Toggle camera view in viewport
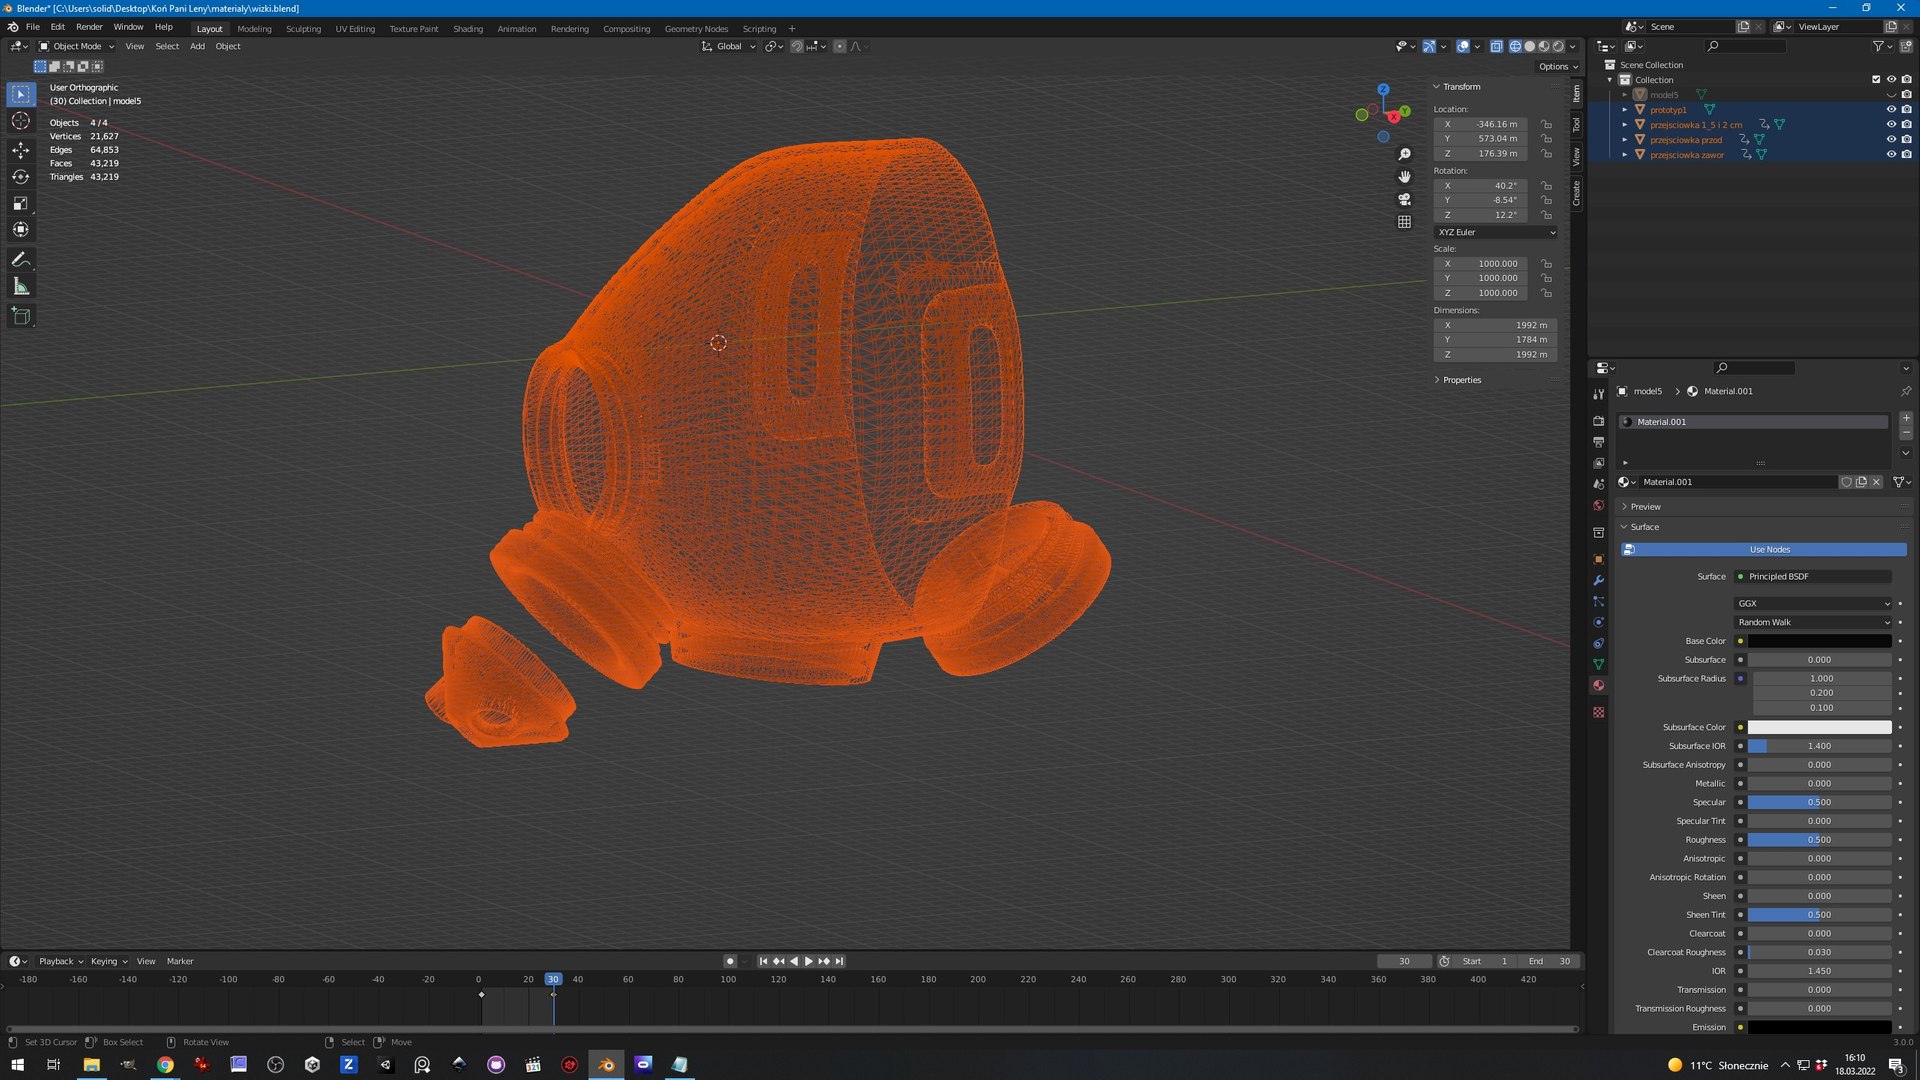 pyautogui.click(x=1404, y=199)
